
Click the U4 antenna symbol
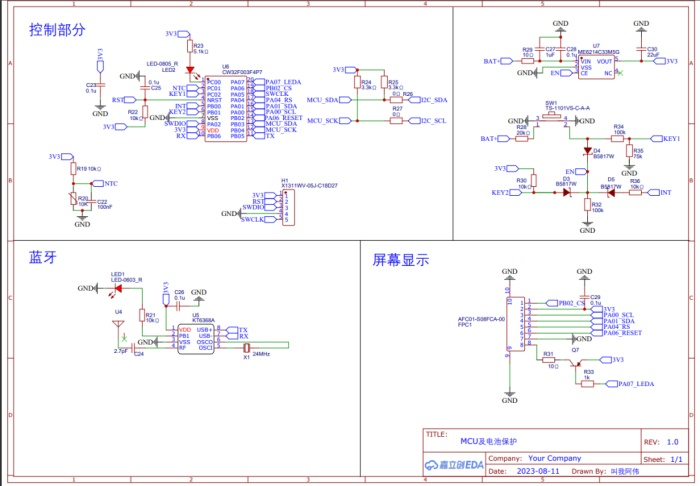click(x=119, y=327)
